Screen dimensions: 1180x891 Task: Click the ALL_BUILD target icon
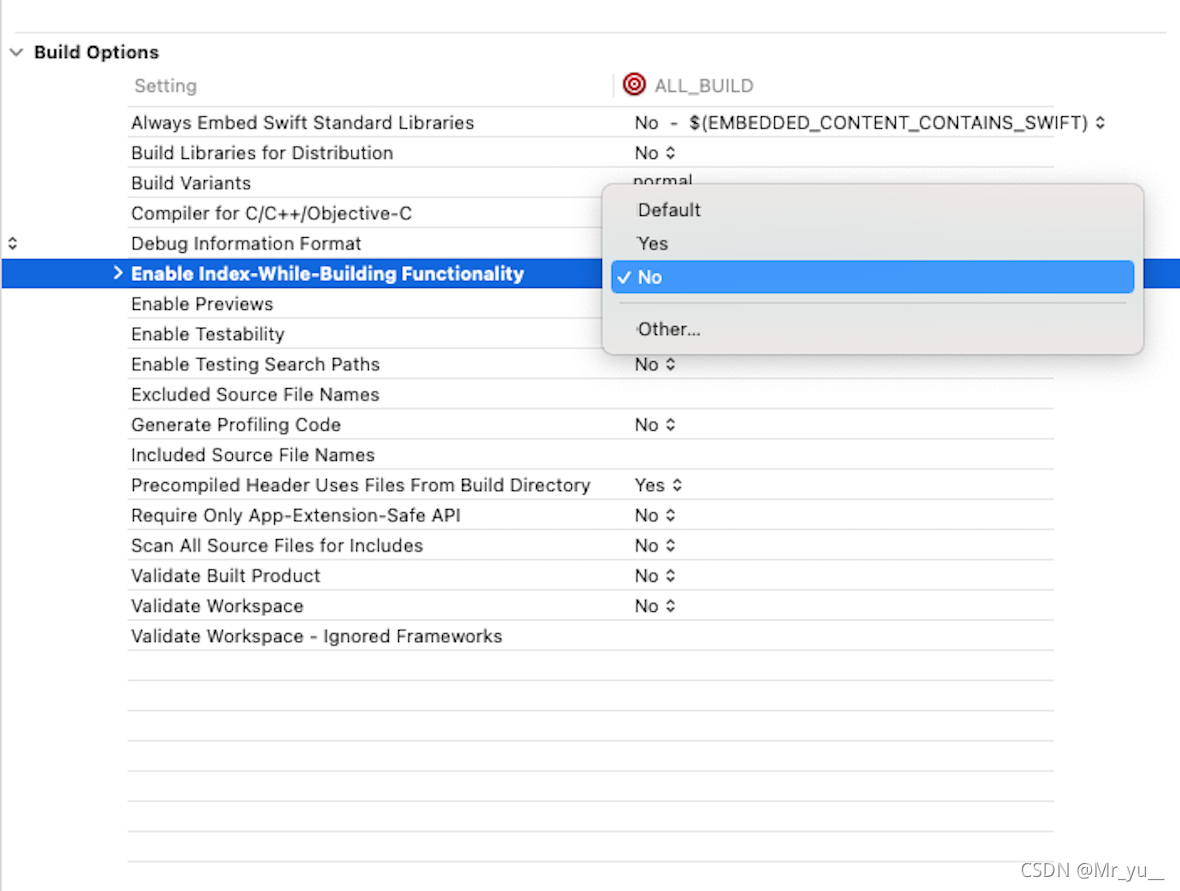(x=634, y=84)
